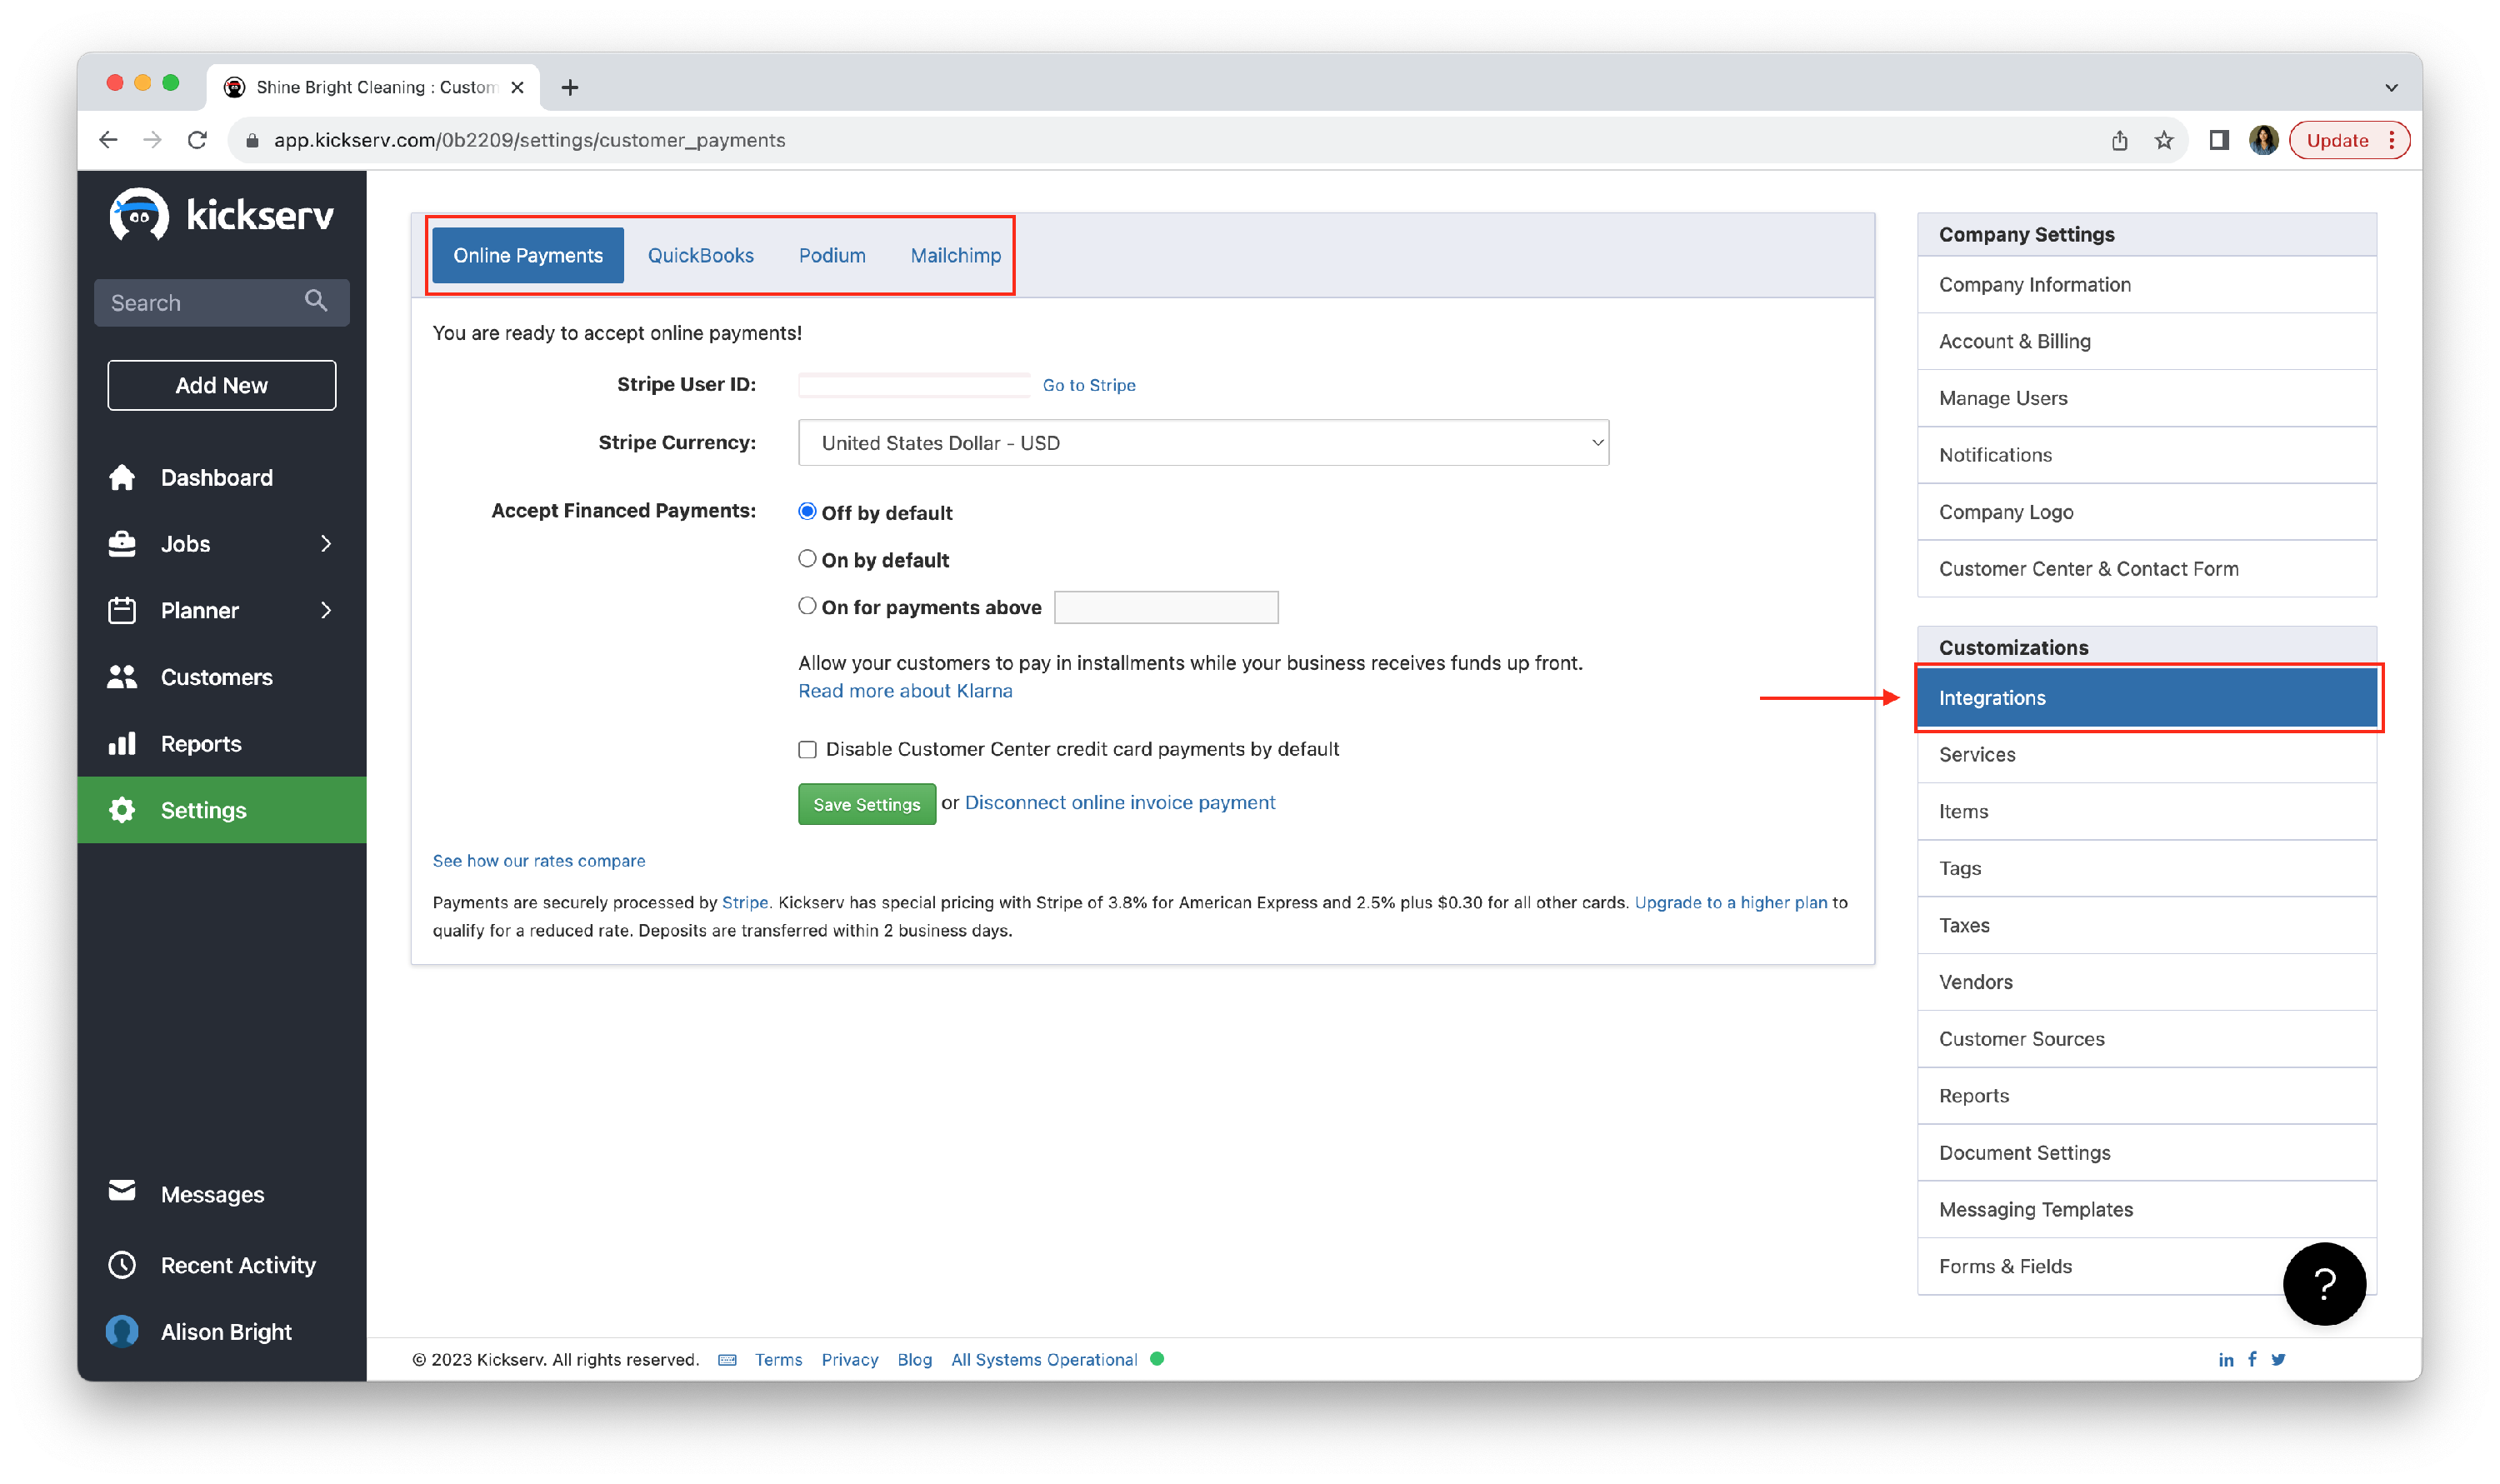The image size is (2500, 1484).
Task: Click the Dashboard home icon
Action: point(122,478)
